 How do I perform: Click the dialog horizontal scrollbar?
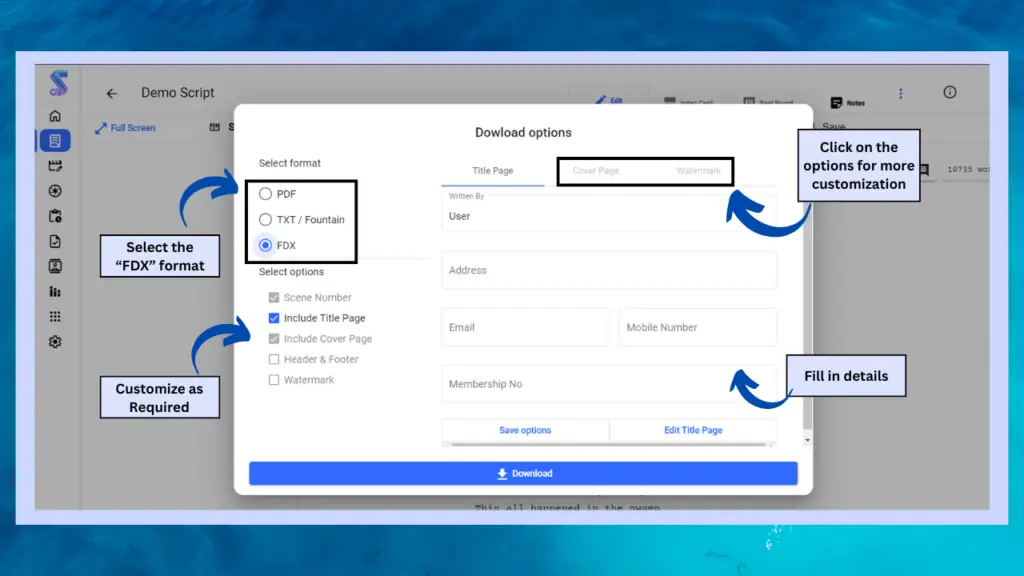point(609,445)
